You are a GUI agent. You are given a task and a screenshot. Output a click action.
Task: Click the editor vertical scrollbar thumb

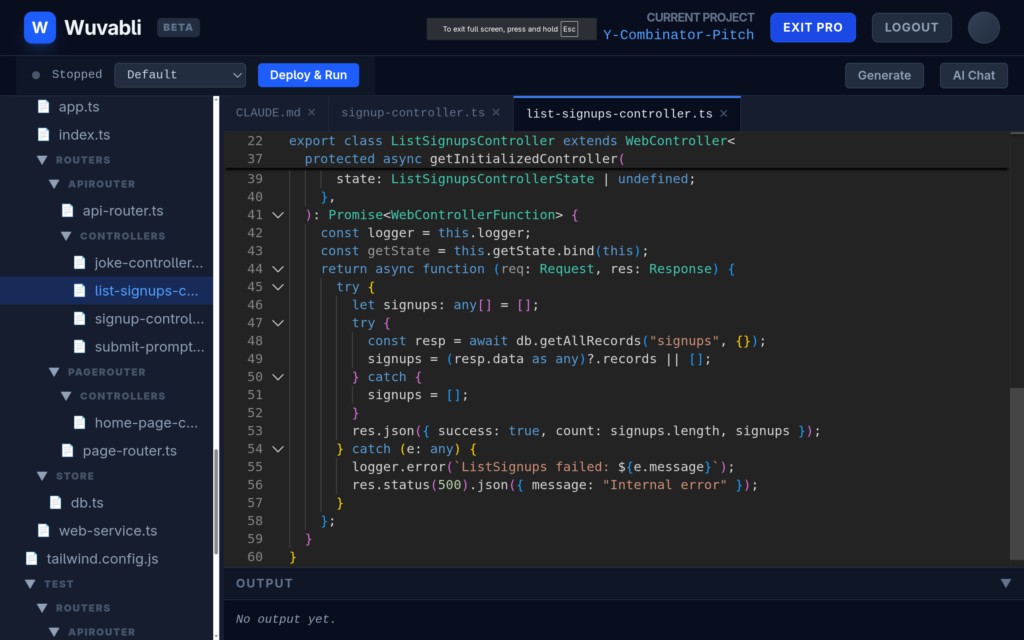pos(1017,473)
